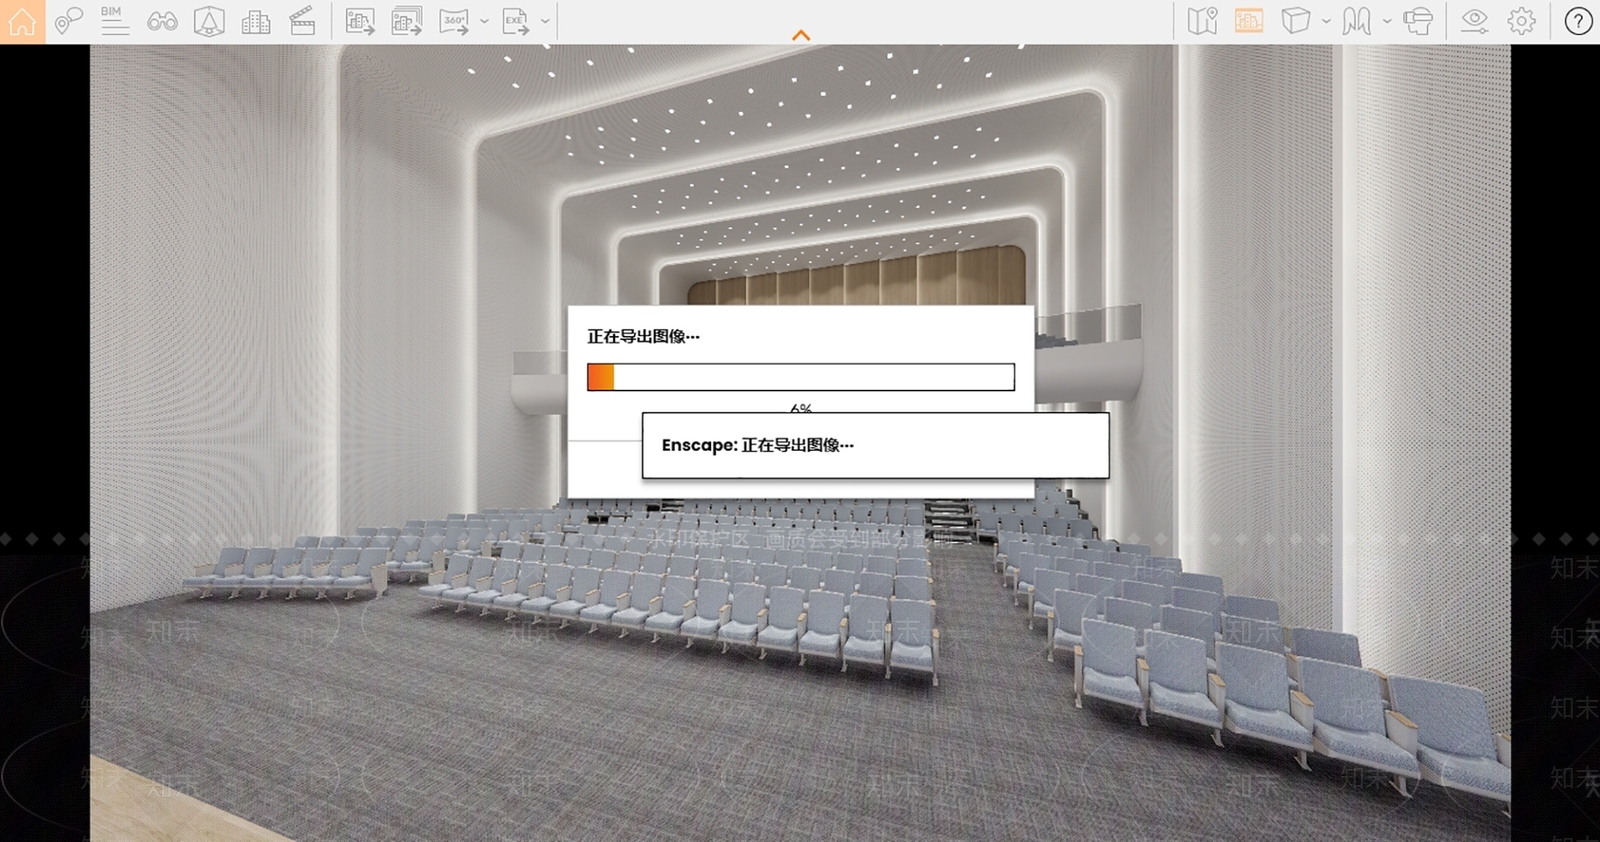Click the orange export progress bar
The width and height of the screenshot is (1600, 842).
click(801, 377)
